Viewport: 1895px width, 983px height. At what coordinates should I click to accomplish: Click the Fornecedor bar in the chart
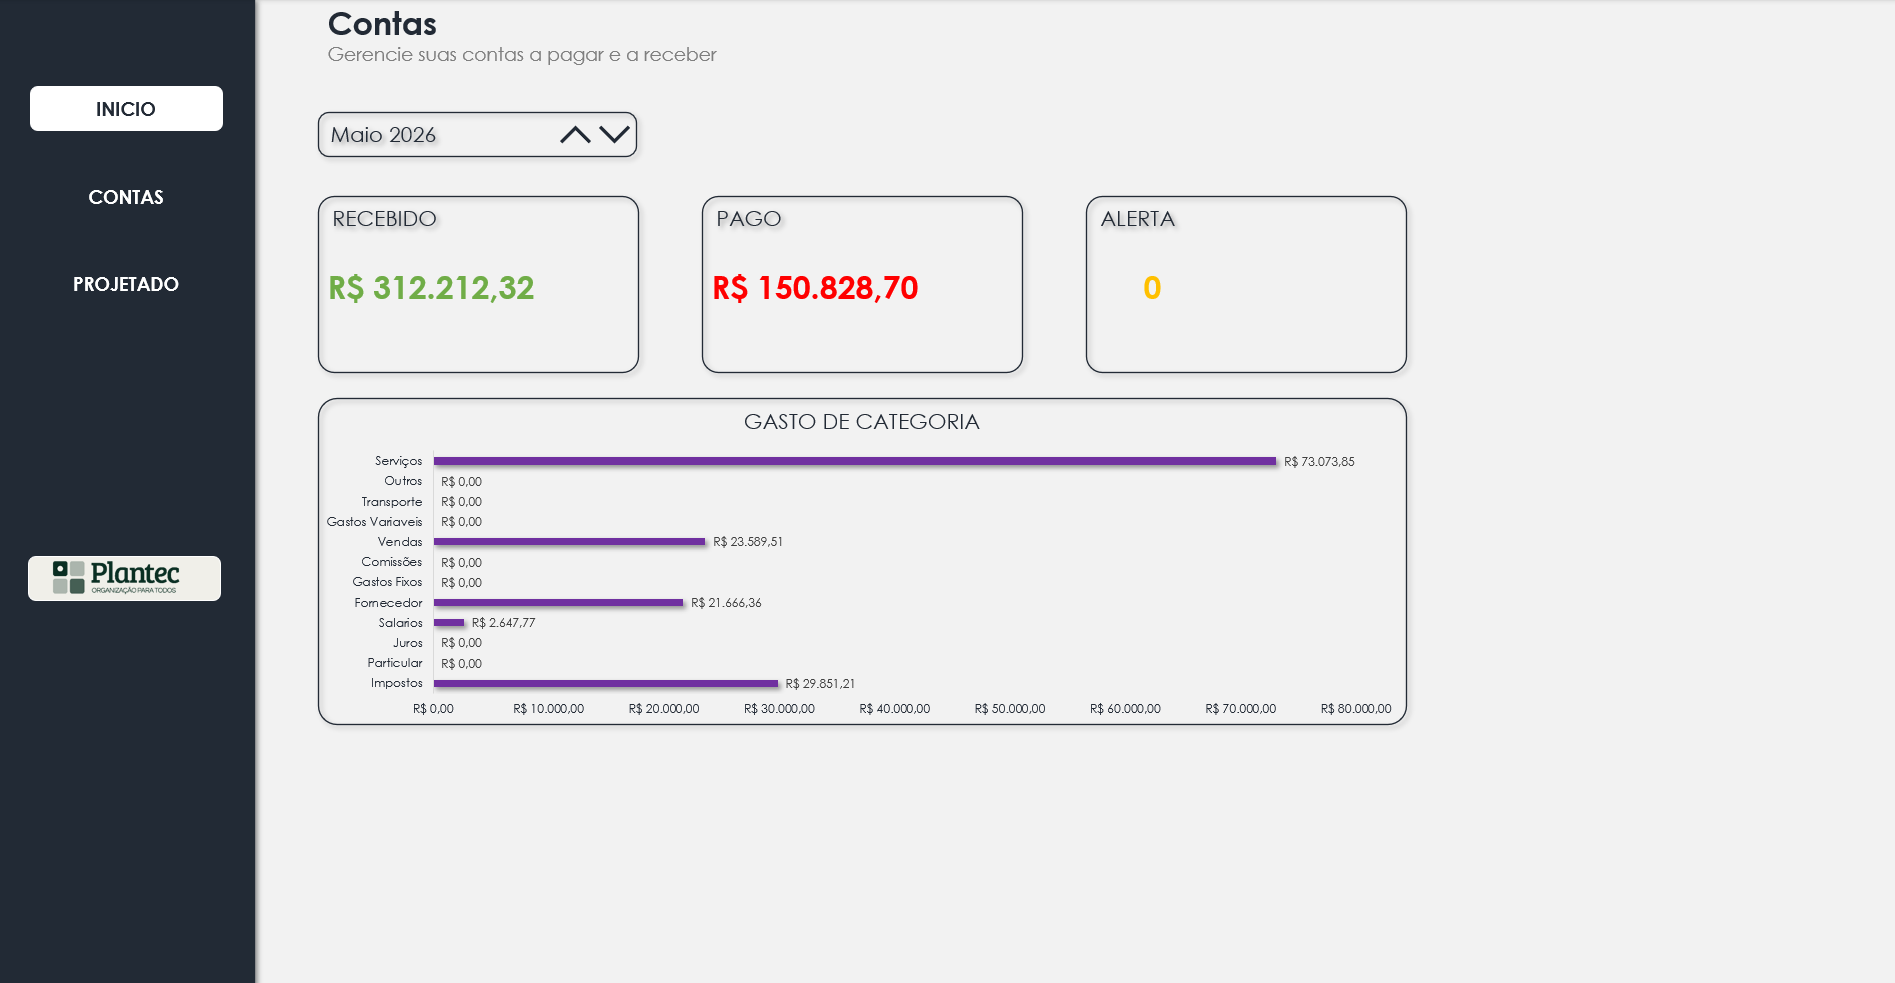[x=559, y=603]
